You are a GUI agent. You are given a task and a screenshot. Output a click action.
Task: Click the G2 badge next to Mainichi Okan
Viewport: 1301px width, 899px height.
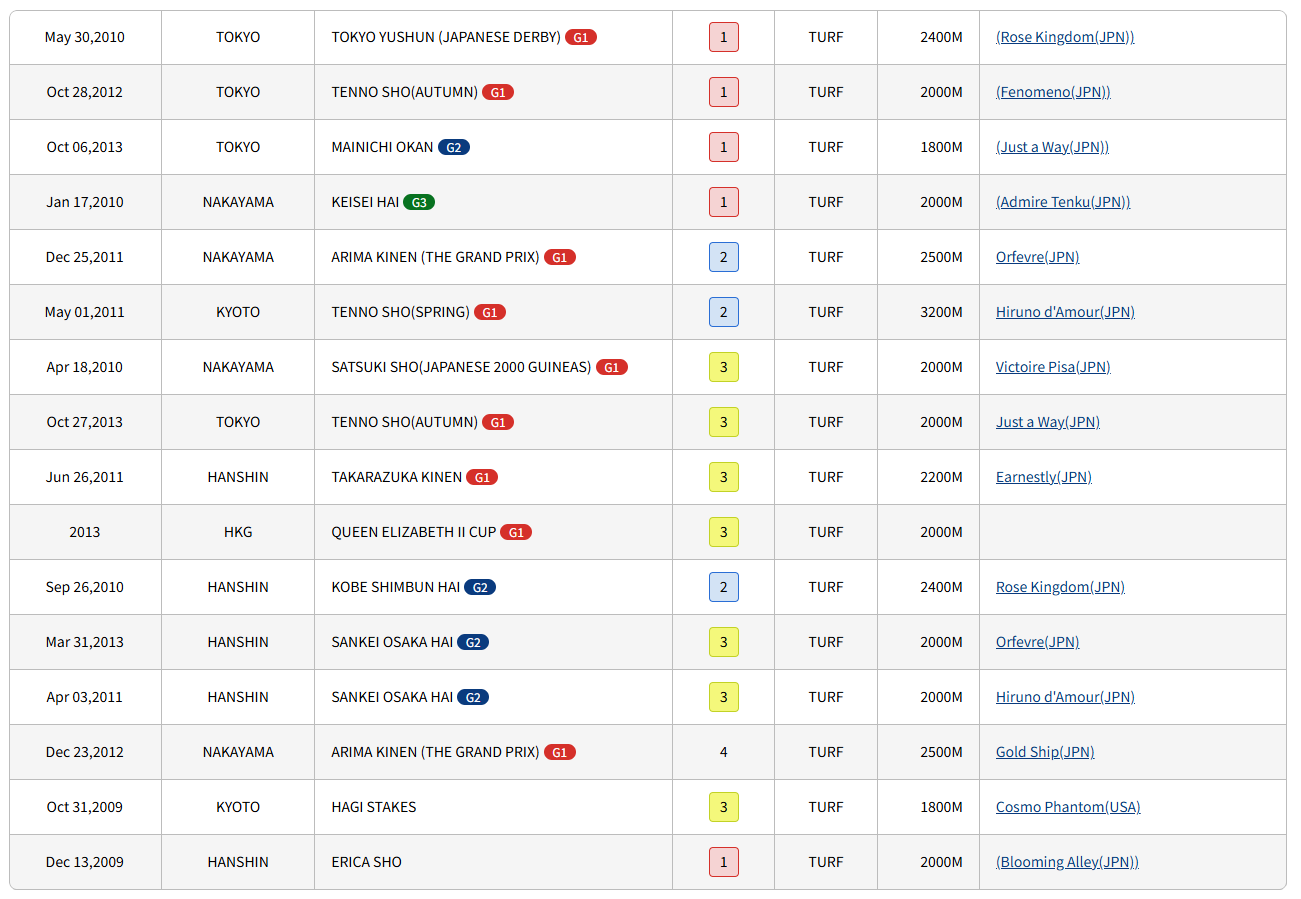454,147
